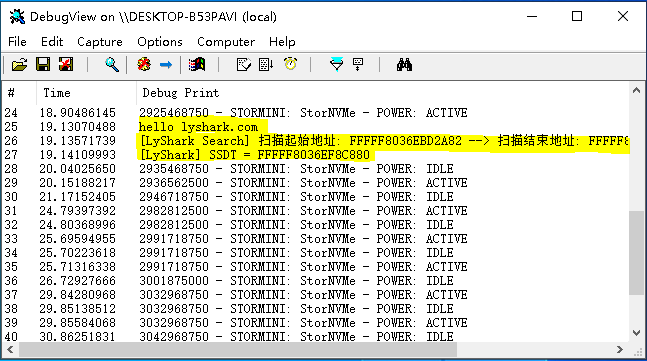Click timestamp 19.13070488 in row 25
Viewport: 647px width, 361px height.
pyautogui.click(x=78, y=127)
